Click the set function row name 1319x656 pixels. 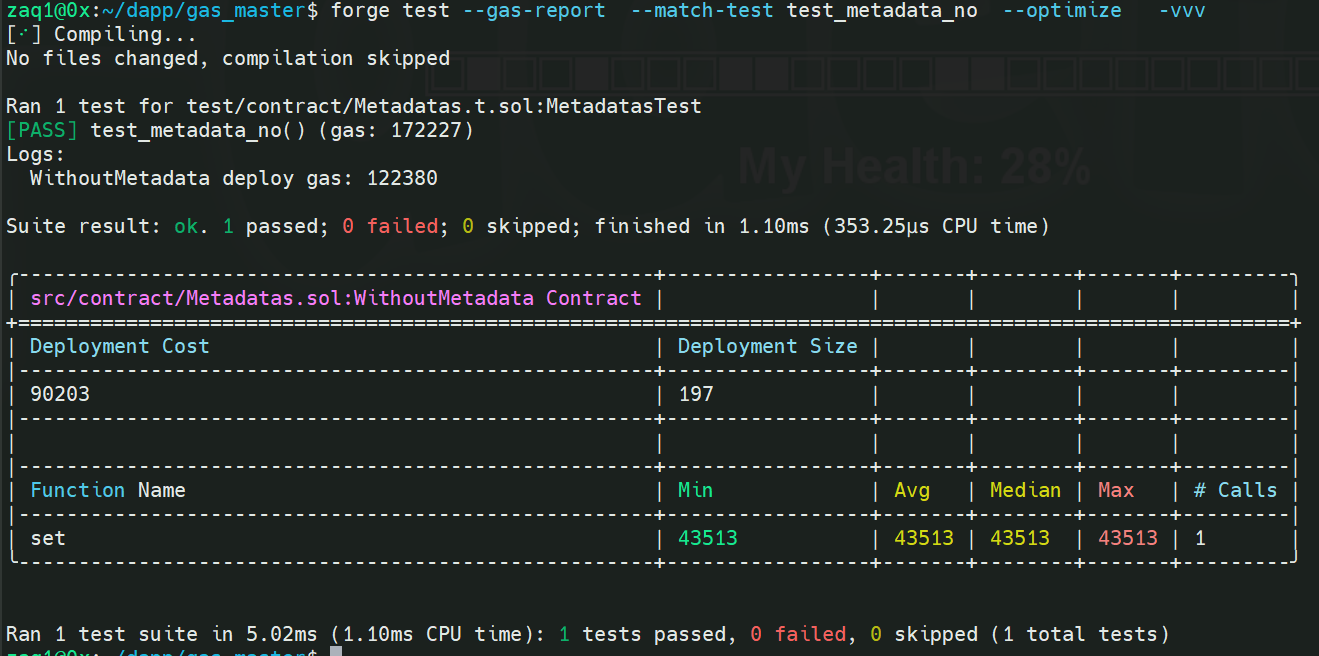(48, 538)
